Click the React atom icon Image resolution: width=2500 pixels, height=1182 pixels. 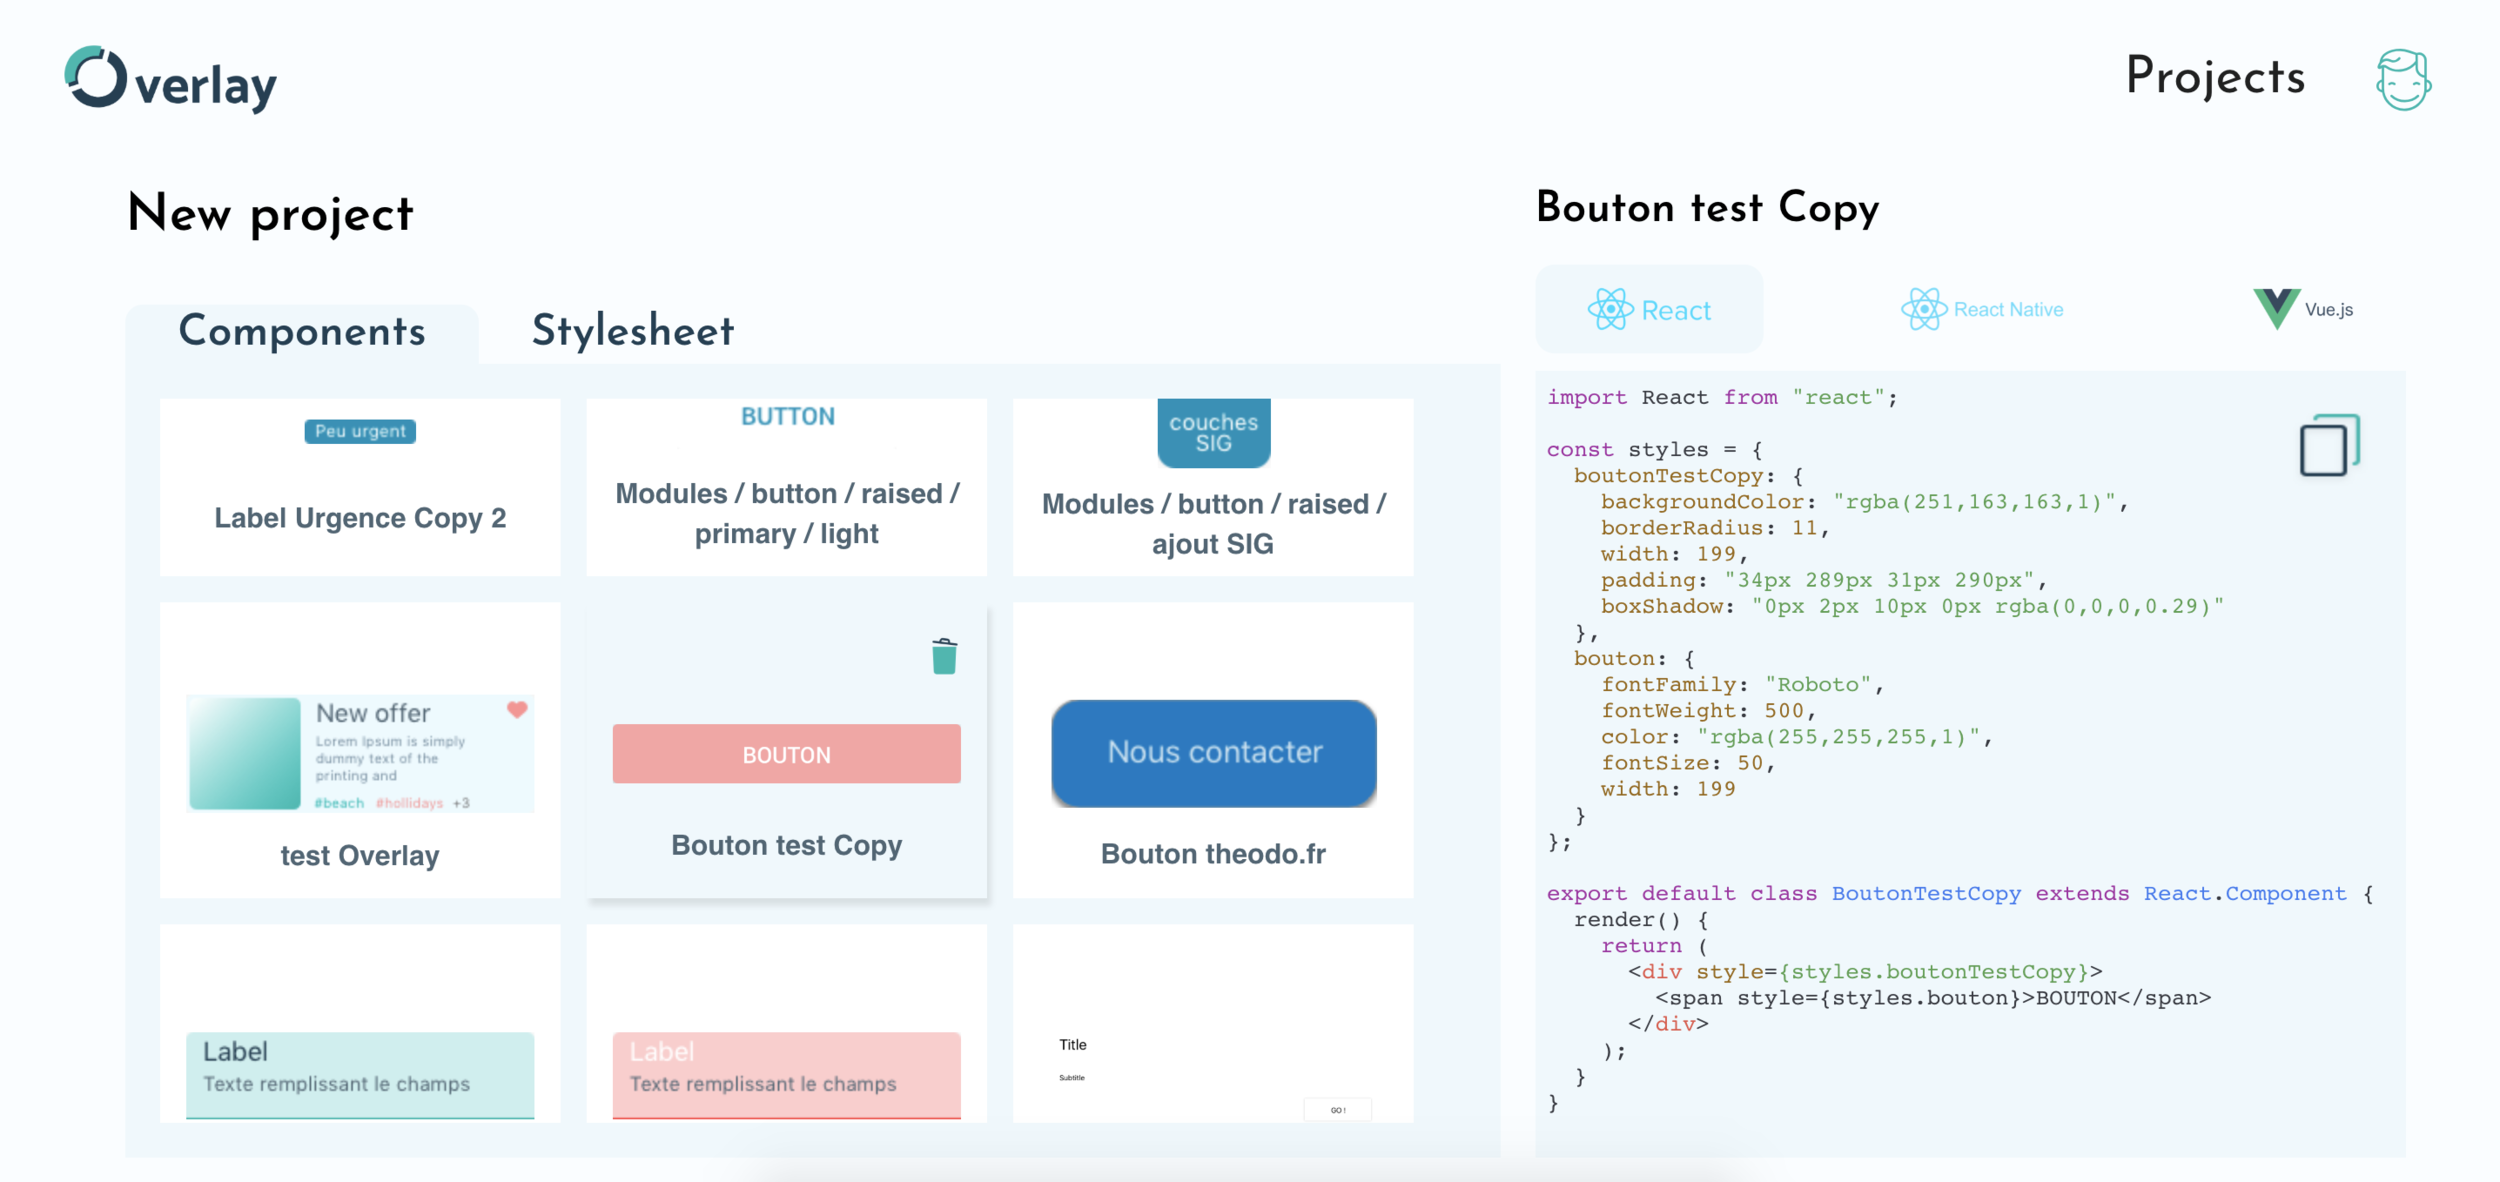pos(1610,310)
